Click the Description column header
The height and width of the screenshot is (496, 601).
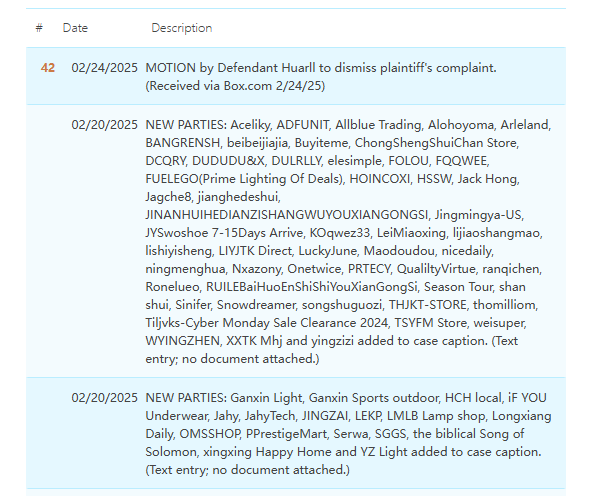181,28
